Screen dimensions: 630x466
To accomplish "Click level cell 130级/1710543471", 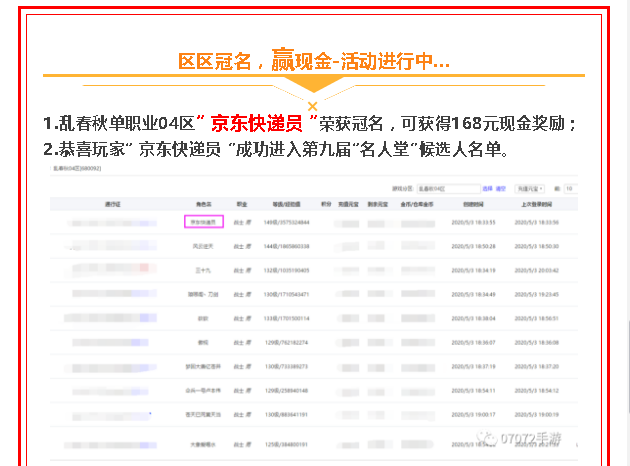I will pyautogui.click(x=286, y=294).
